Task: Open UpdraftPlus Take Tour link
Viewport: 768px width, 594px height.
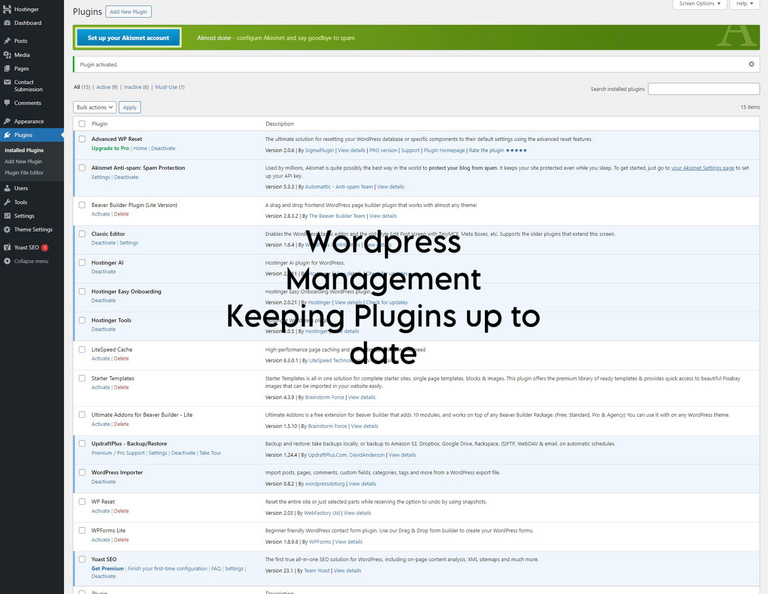Action: (210, 453)
